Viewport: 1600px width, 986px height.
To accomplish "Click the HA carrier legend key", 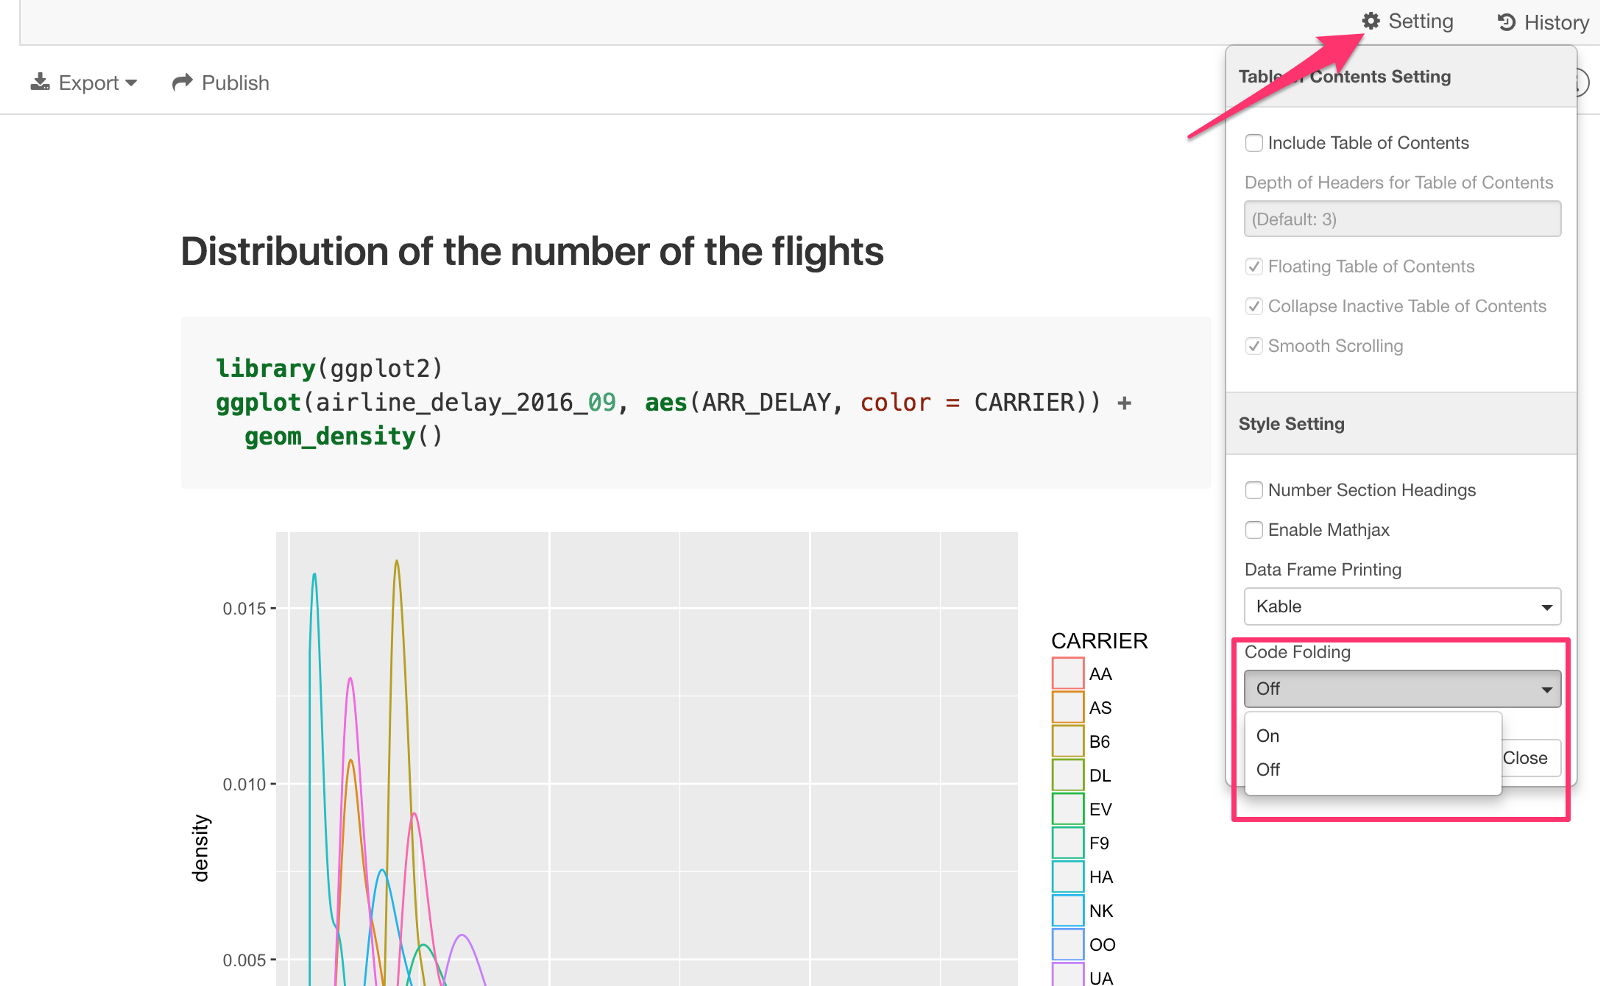I will (1068, 877).
